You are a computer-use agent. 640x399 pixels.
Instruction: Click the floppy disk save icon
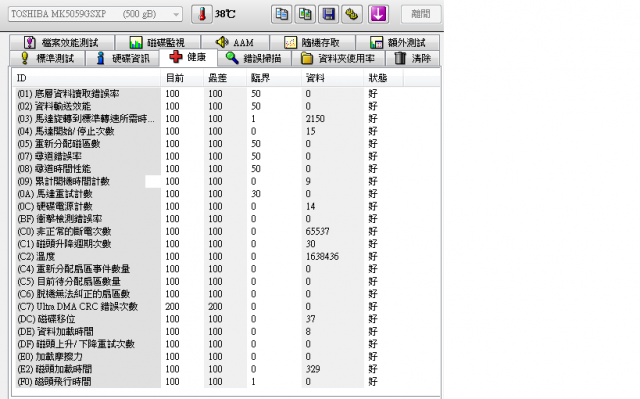pyautogui.click(x=329, y=14)
